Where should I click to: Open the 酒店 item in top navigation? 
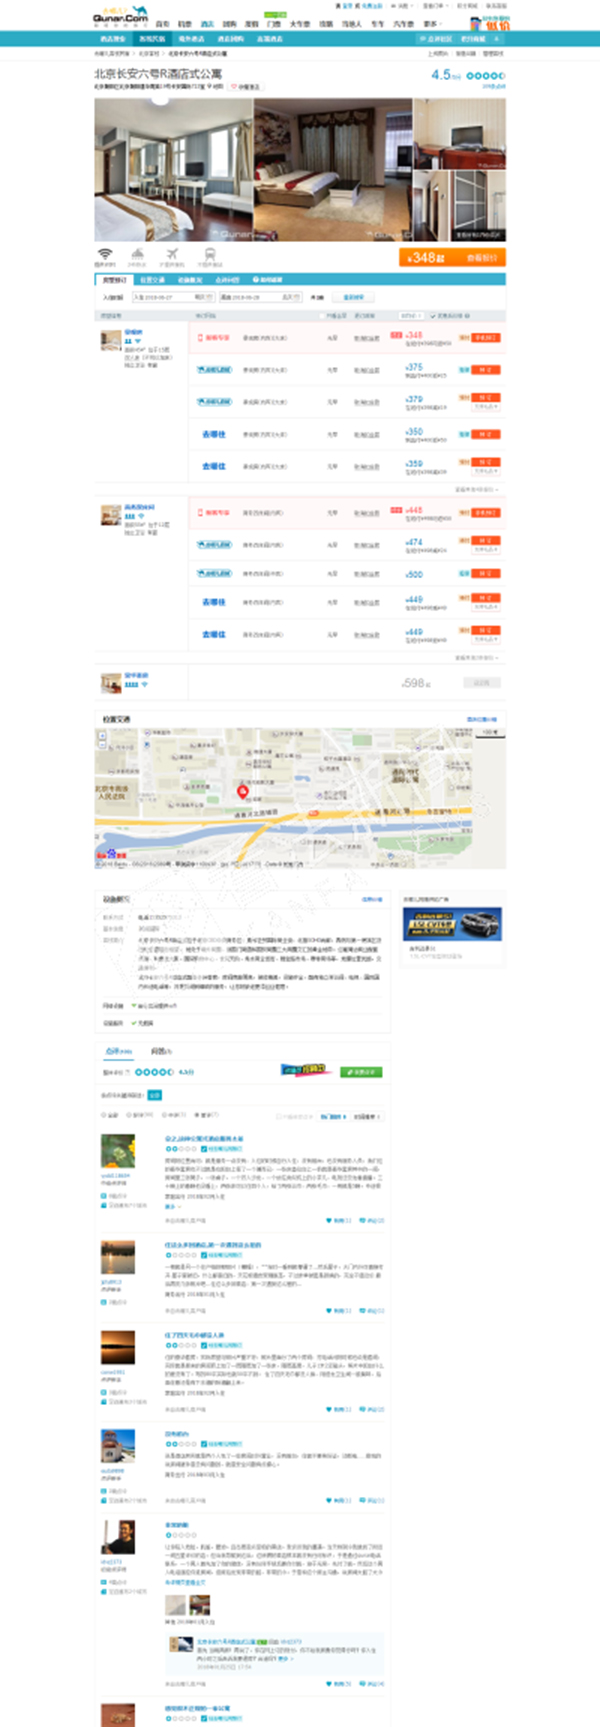pyautogui.click(x=207, y=24)
